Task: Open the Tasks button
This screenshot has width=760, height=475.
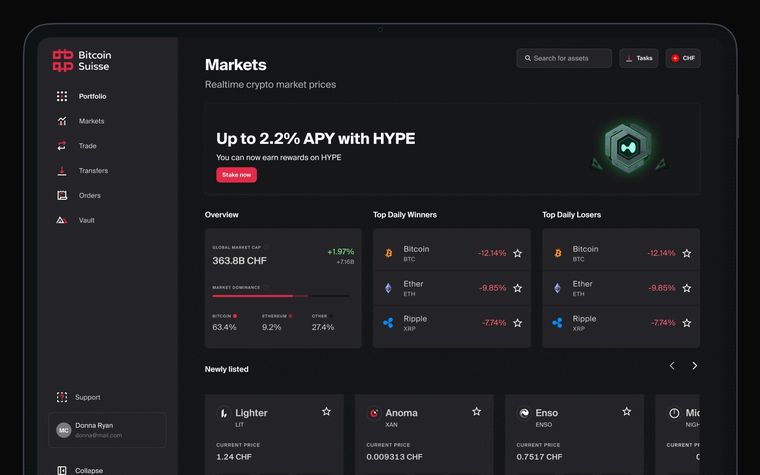Action: [x=638, y=58]
